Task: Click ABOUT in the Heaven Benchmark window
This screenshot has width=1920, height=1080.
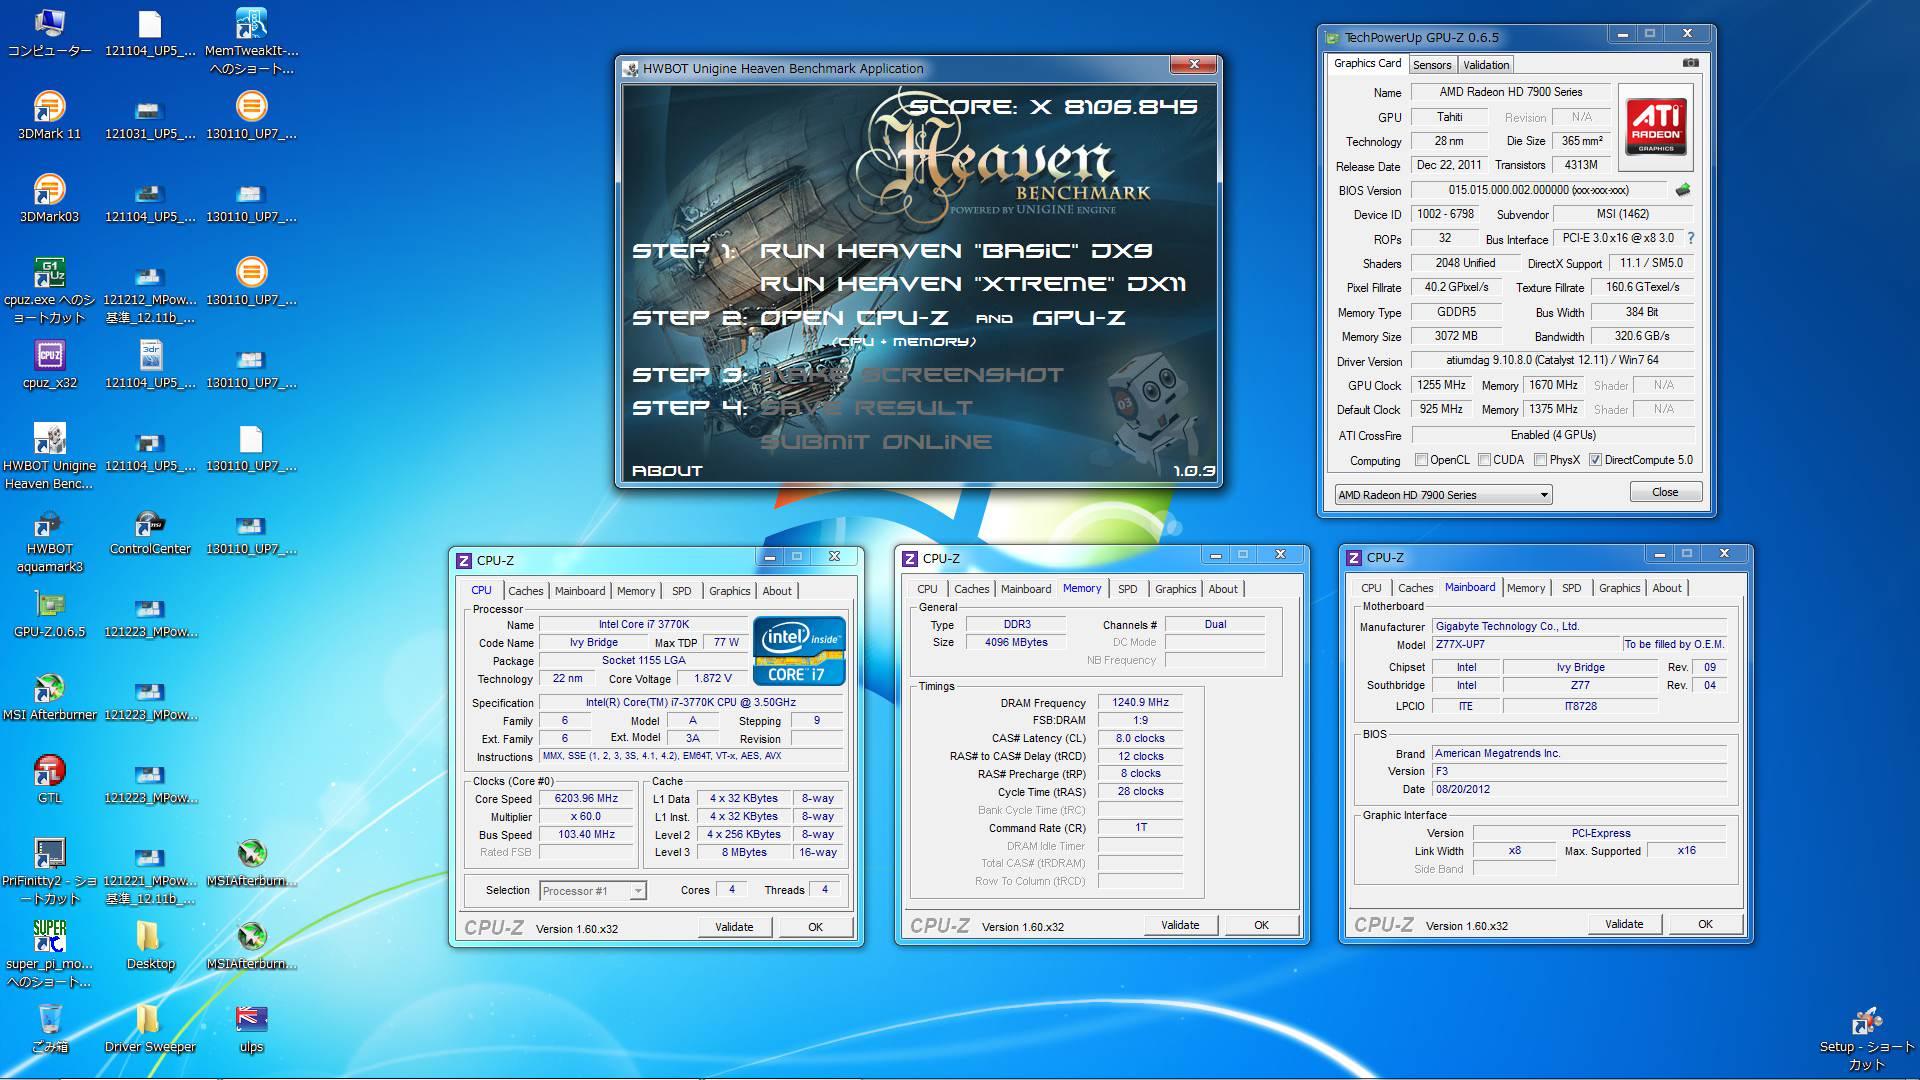Action: pyautogui.click(x=667, y=471)
